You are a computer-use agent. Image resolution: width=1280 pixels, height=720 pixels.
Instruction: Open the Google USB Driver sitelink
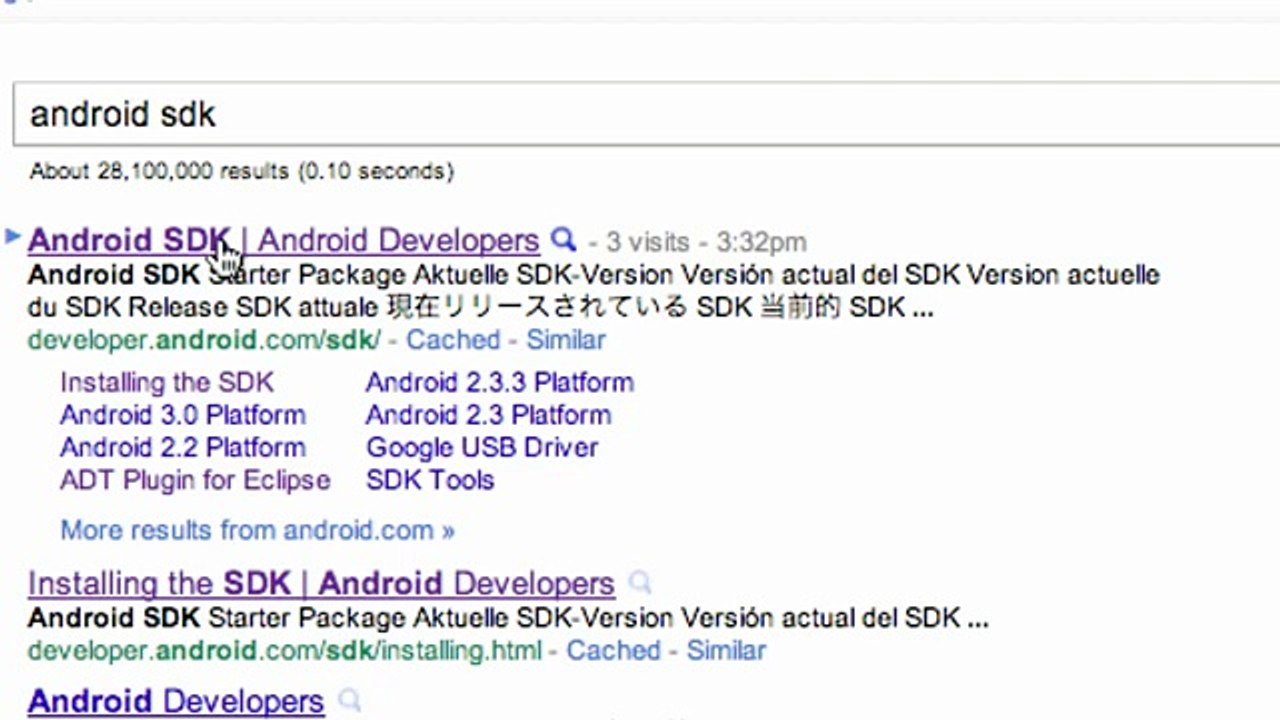482,448
